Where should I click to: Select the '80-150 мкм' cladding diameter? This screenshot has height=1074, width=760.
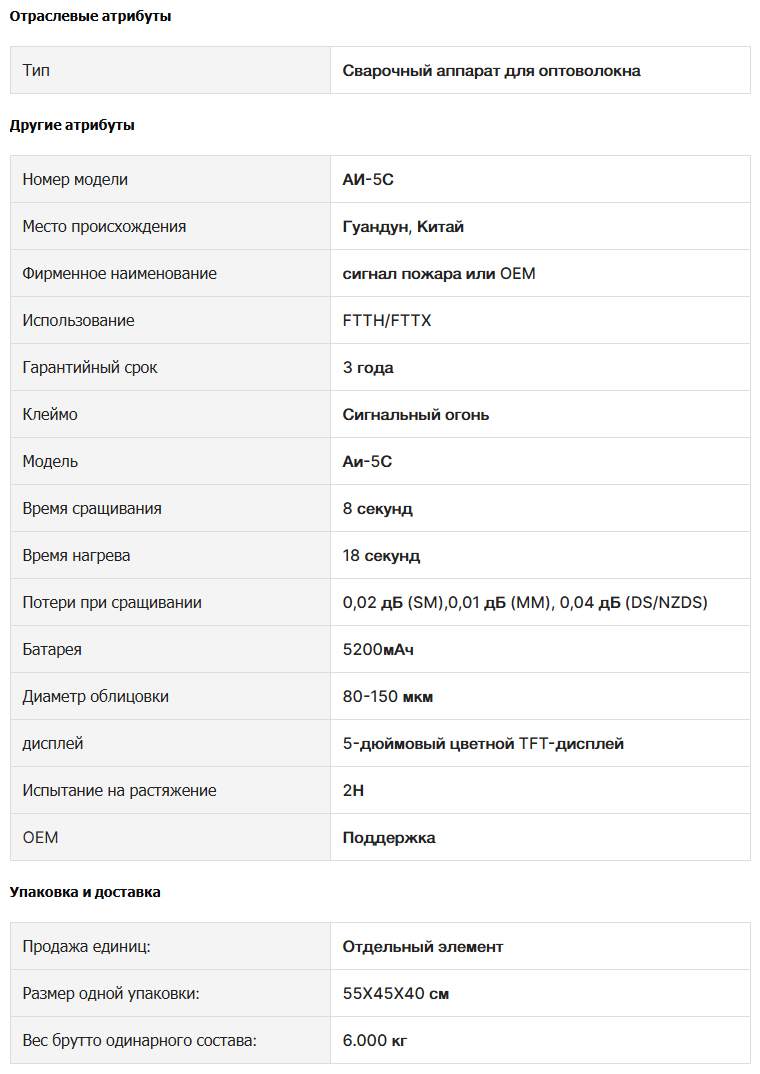click(388, 697)
